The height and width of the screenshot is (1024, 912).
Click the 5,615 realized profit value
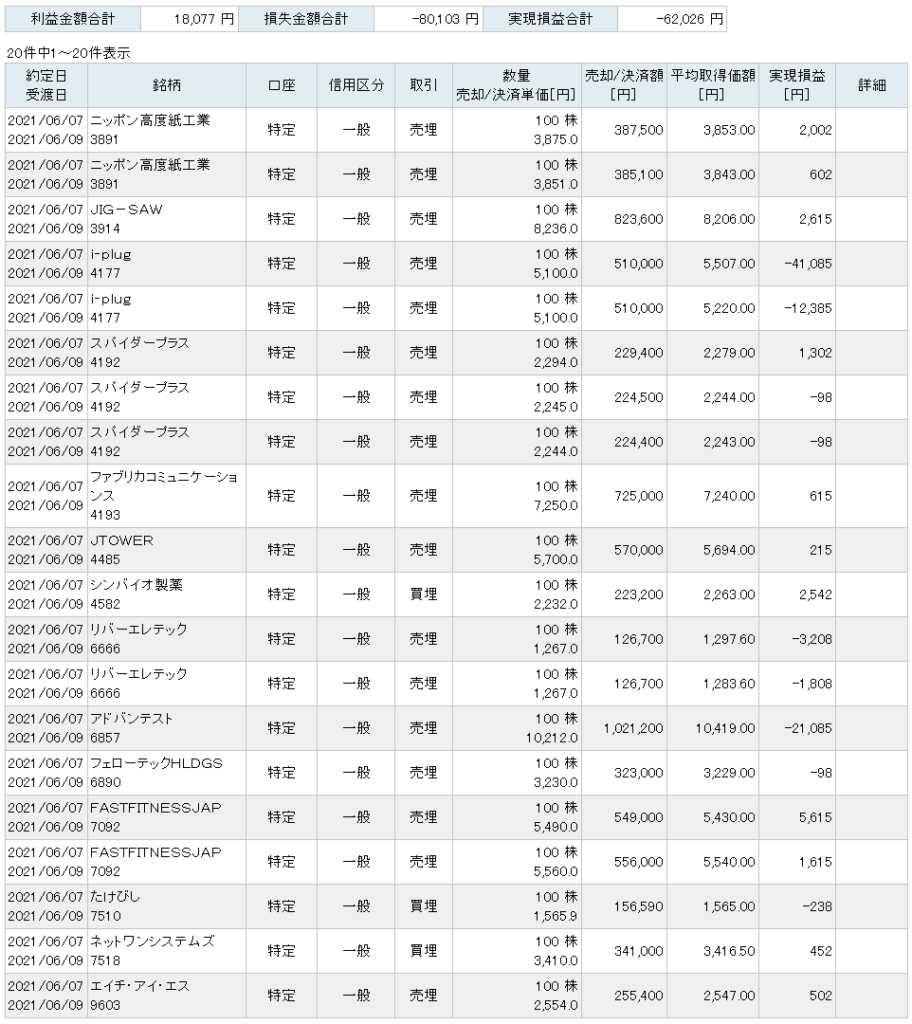[x=815, y=818]
